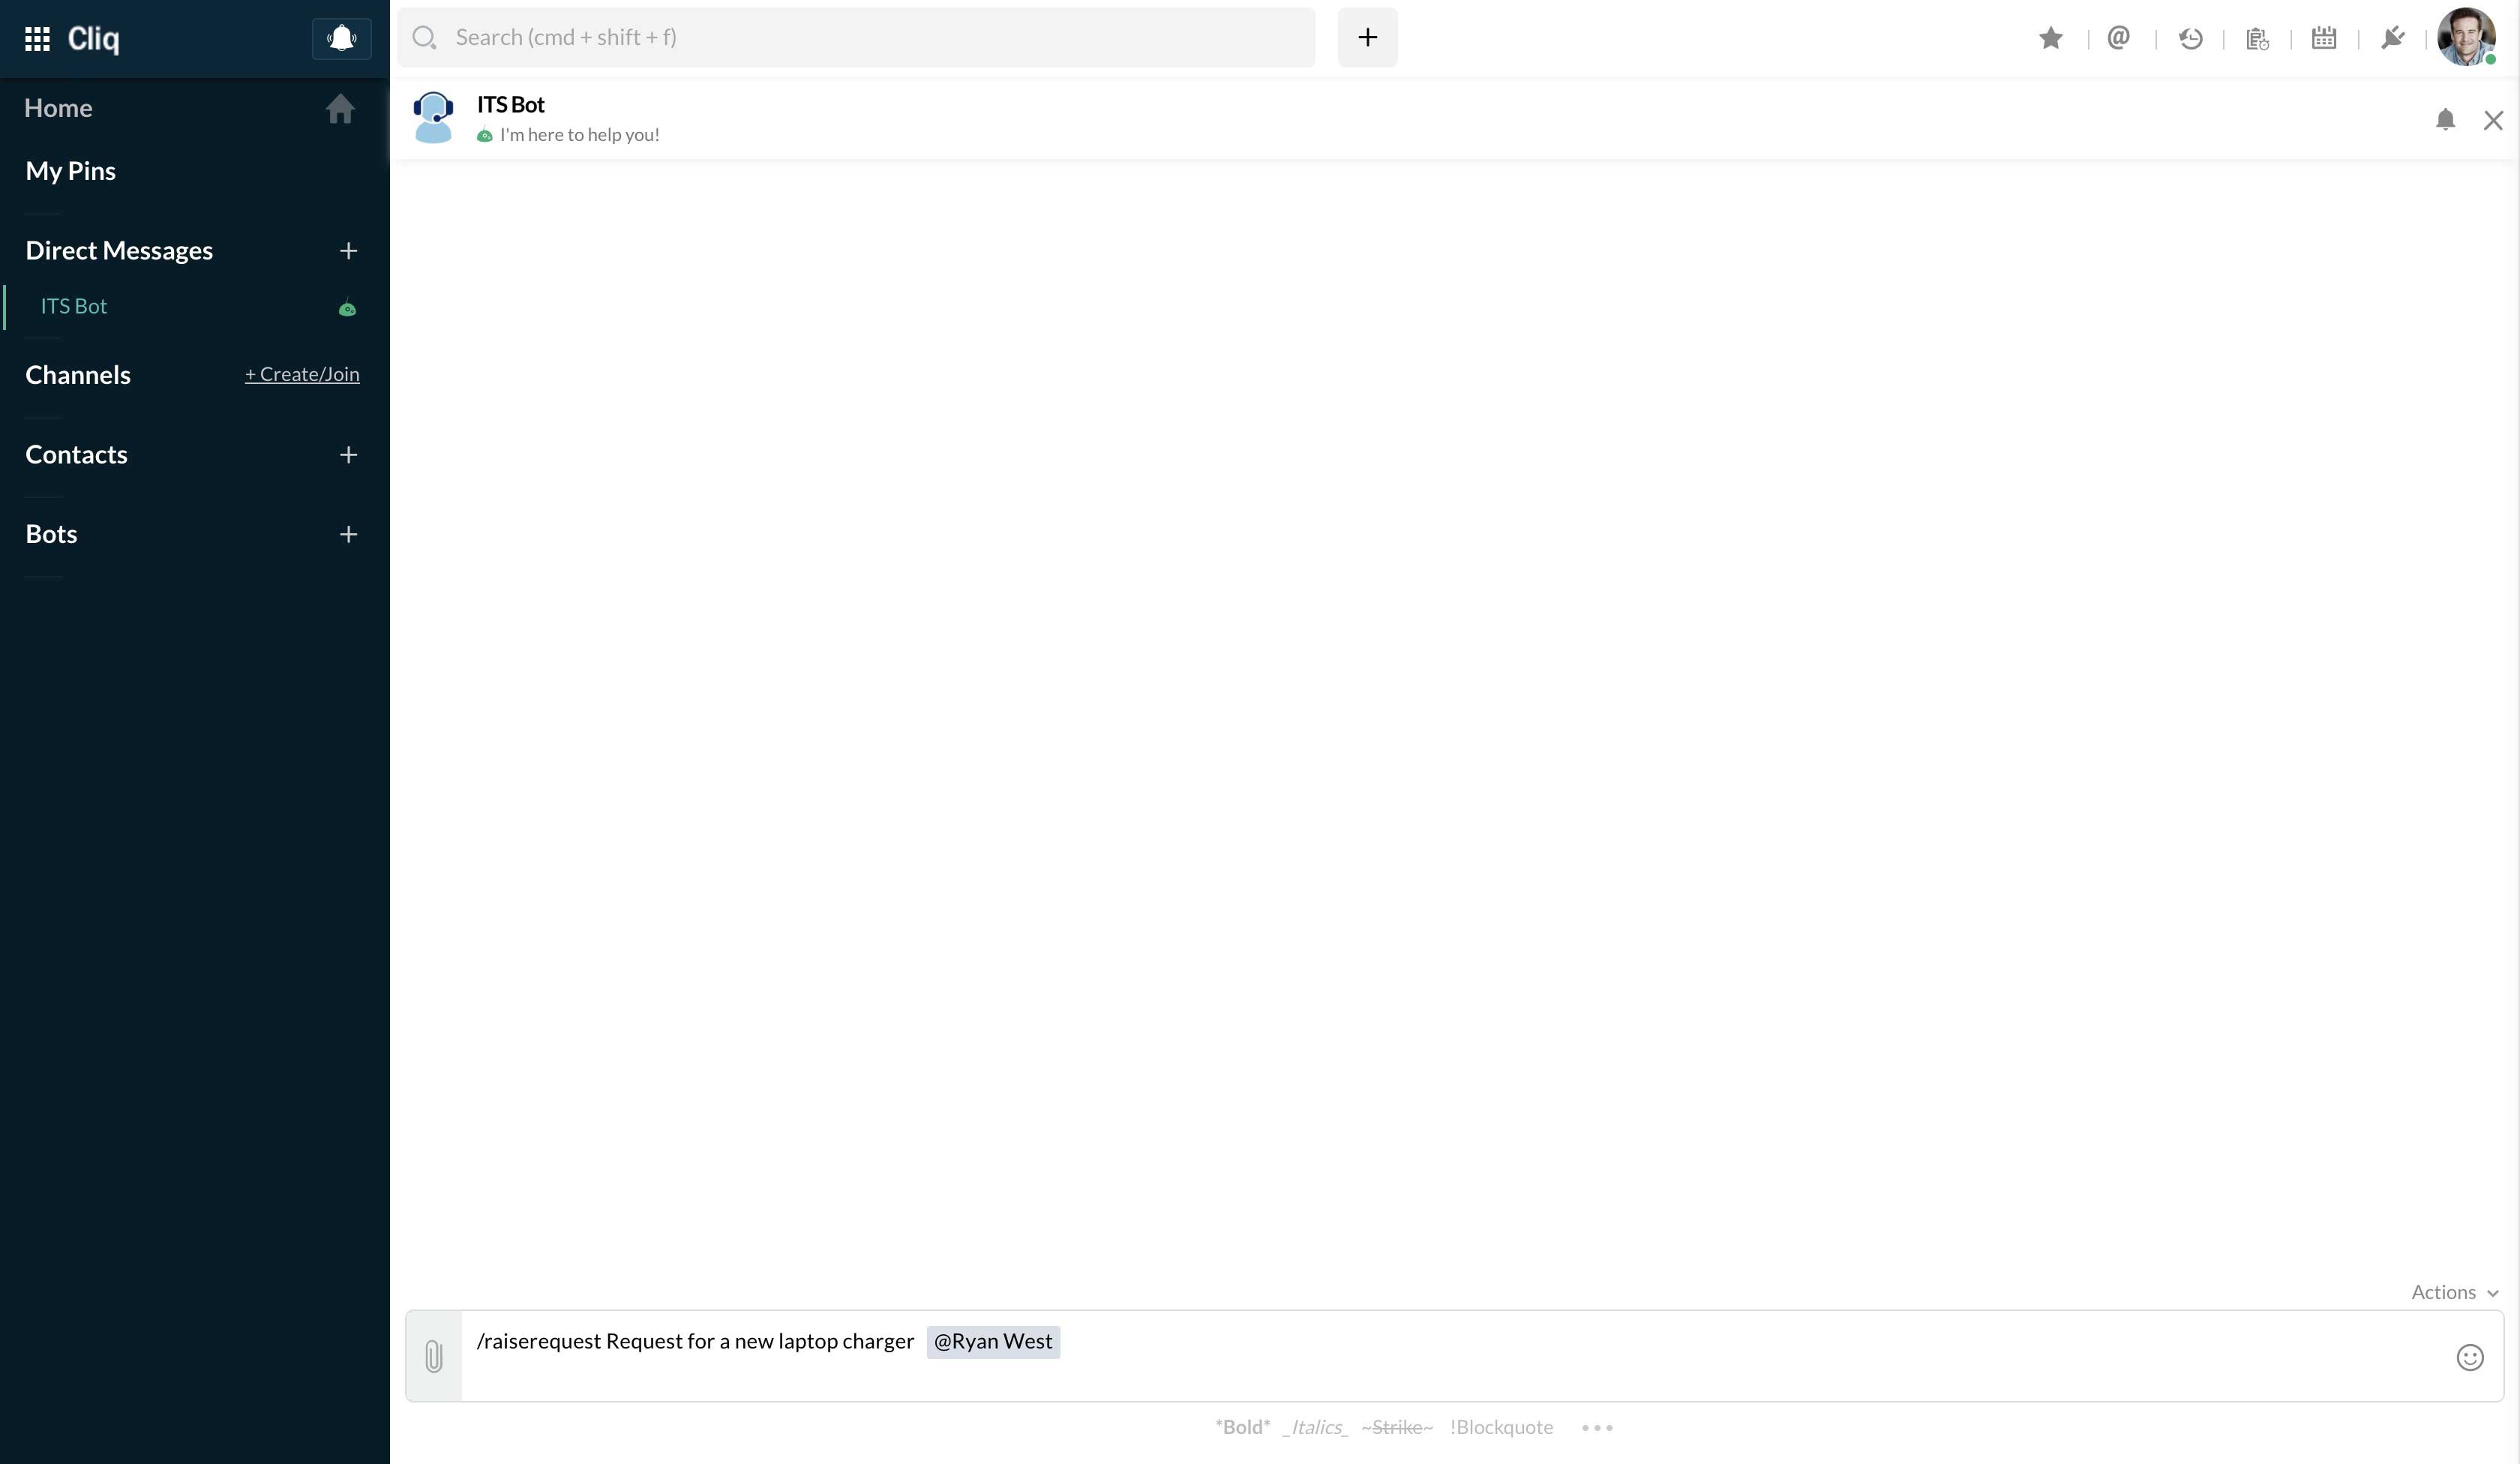Open the reminders clipboard icon
Image resolution: width=2520 pixels, height=1464 pixels.
pos(2257,39)
